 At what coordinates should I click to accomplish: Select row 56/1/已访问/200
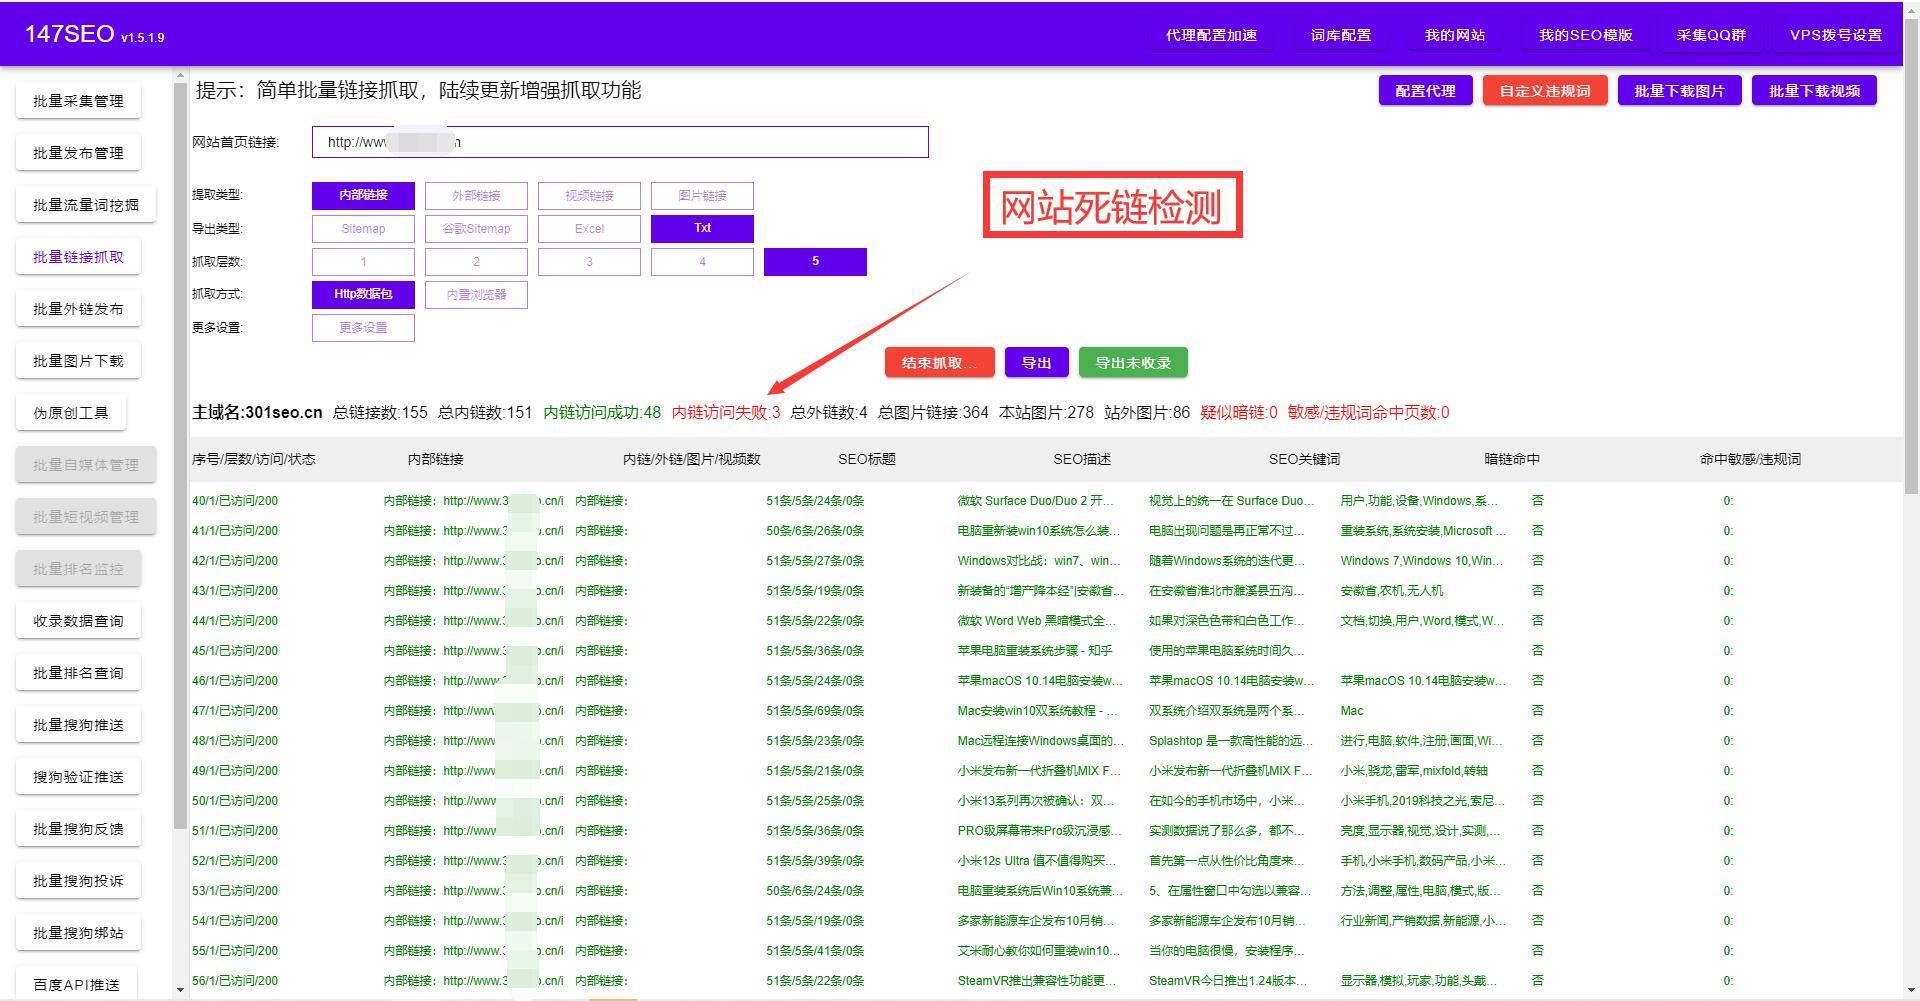point(1045,981)
